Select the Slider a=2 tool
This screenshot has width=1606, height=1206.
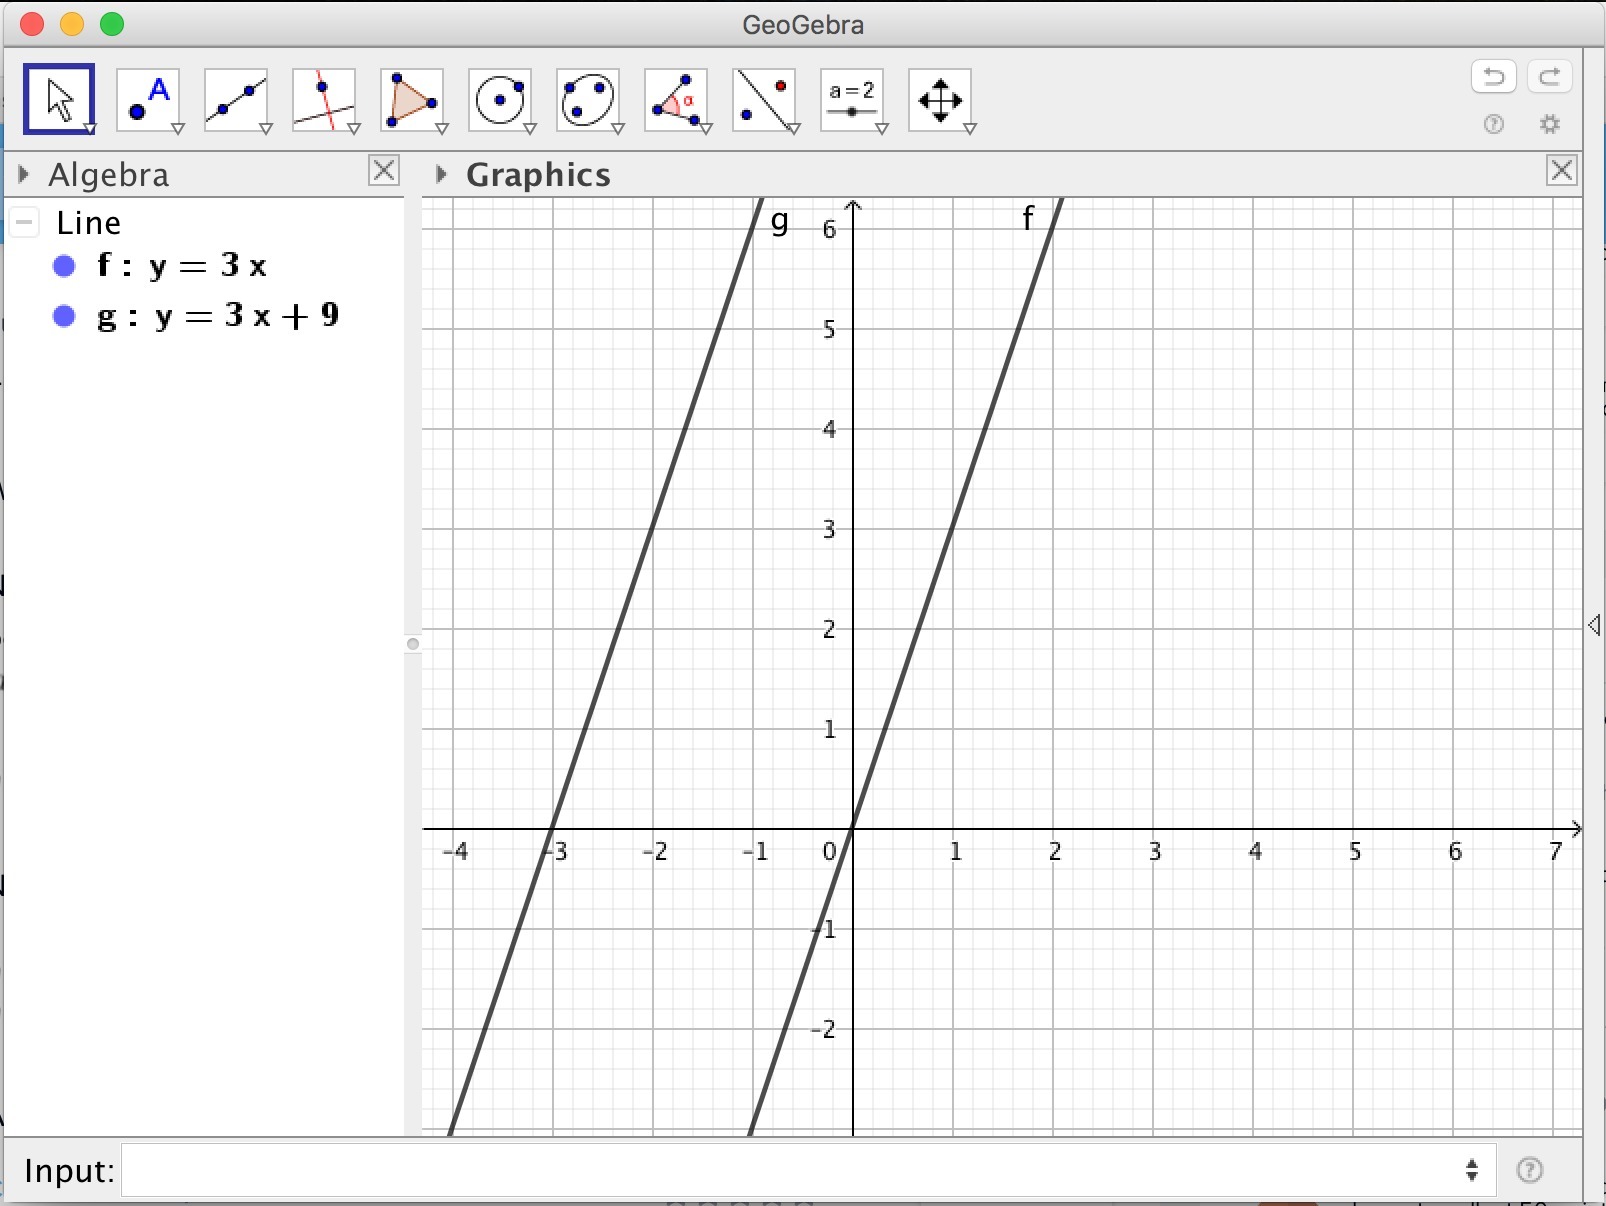pyautogui.click(x=852, y=99)
